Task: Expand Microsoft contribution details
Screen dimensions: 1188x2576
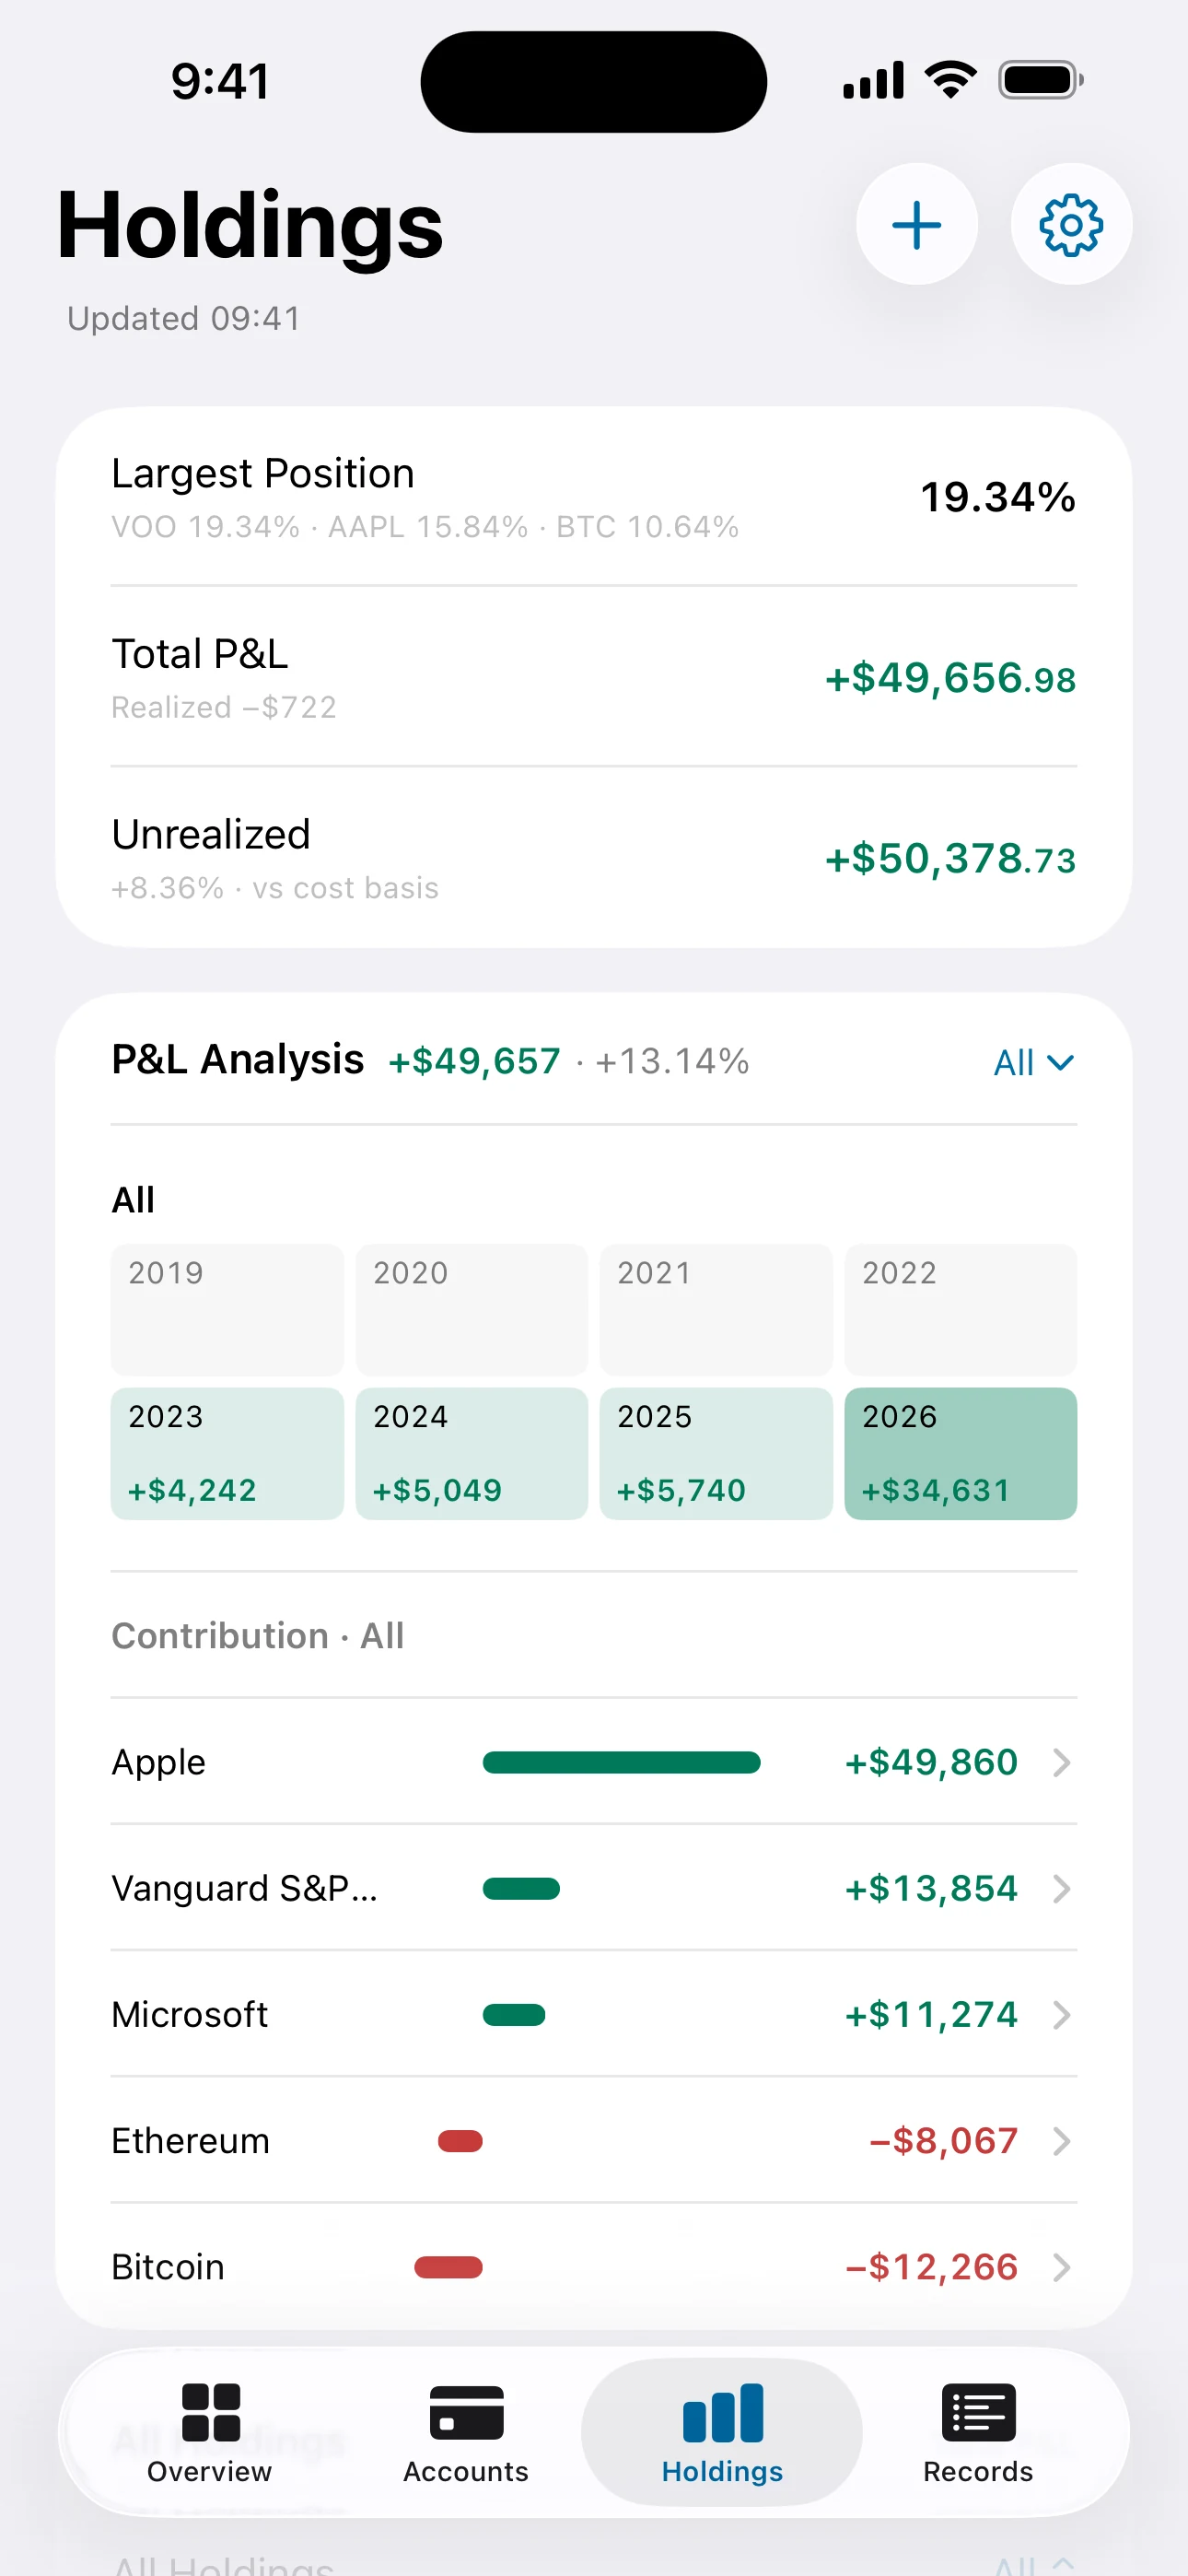Action: [594, 2014]
